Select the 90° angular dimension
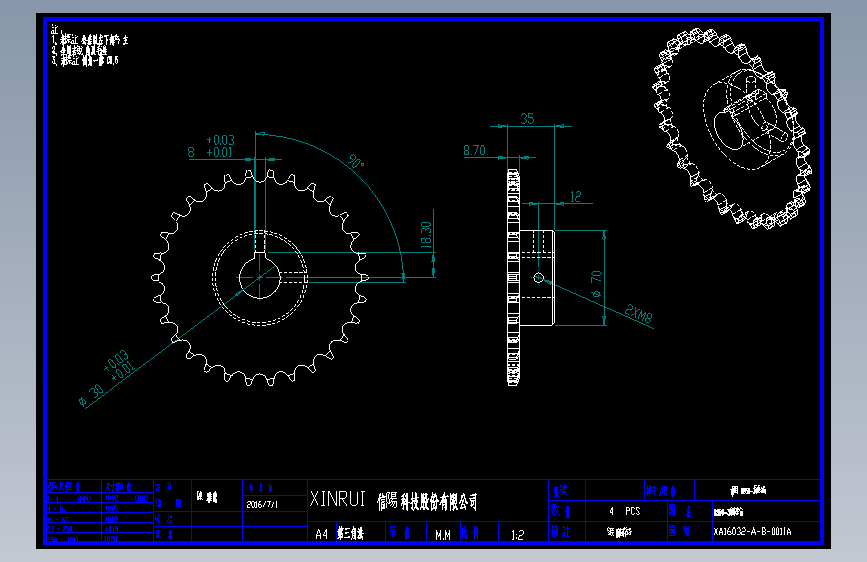 click(356, 162)
